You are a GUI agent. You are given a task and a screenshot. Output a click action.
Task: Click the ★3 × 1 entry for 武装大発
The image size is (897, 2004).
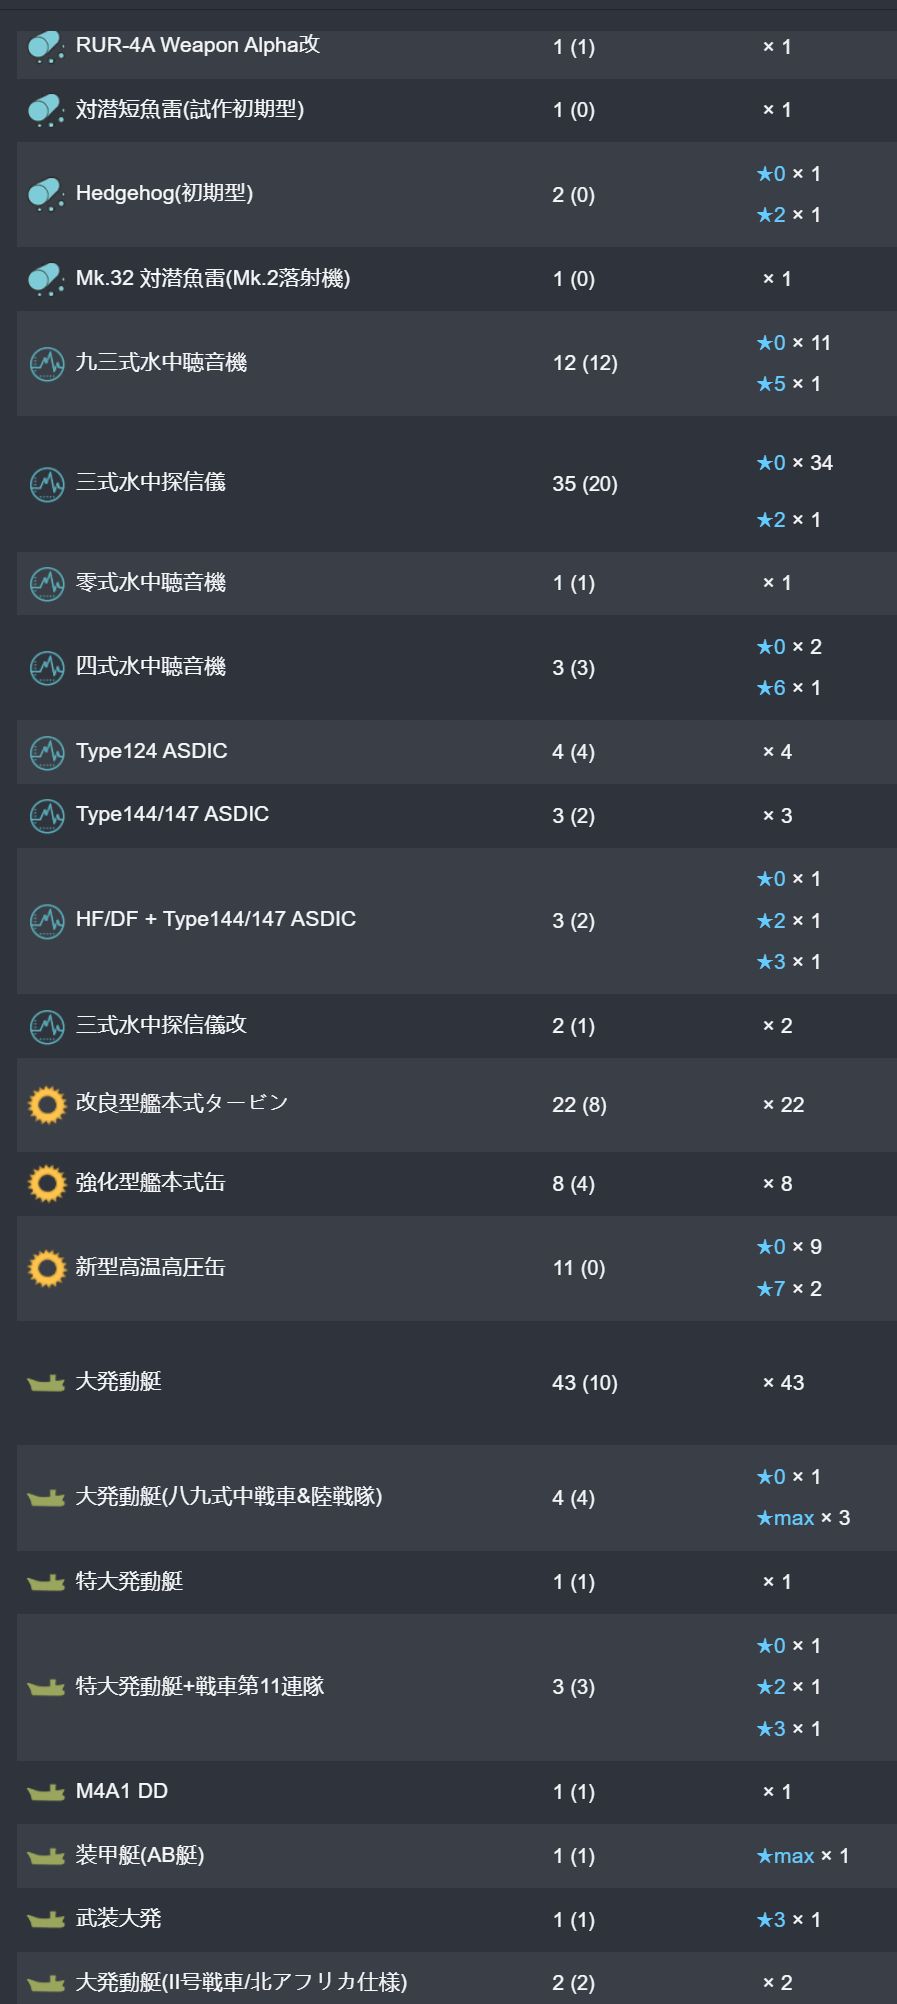pos(789,1920)
